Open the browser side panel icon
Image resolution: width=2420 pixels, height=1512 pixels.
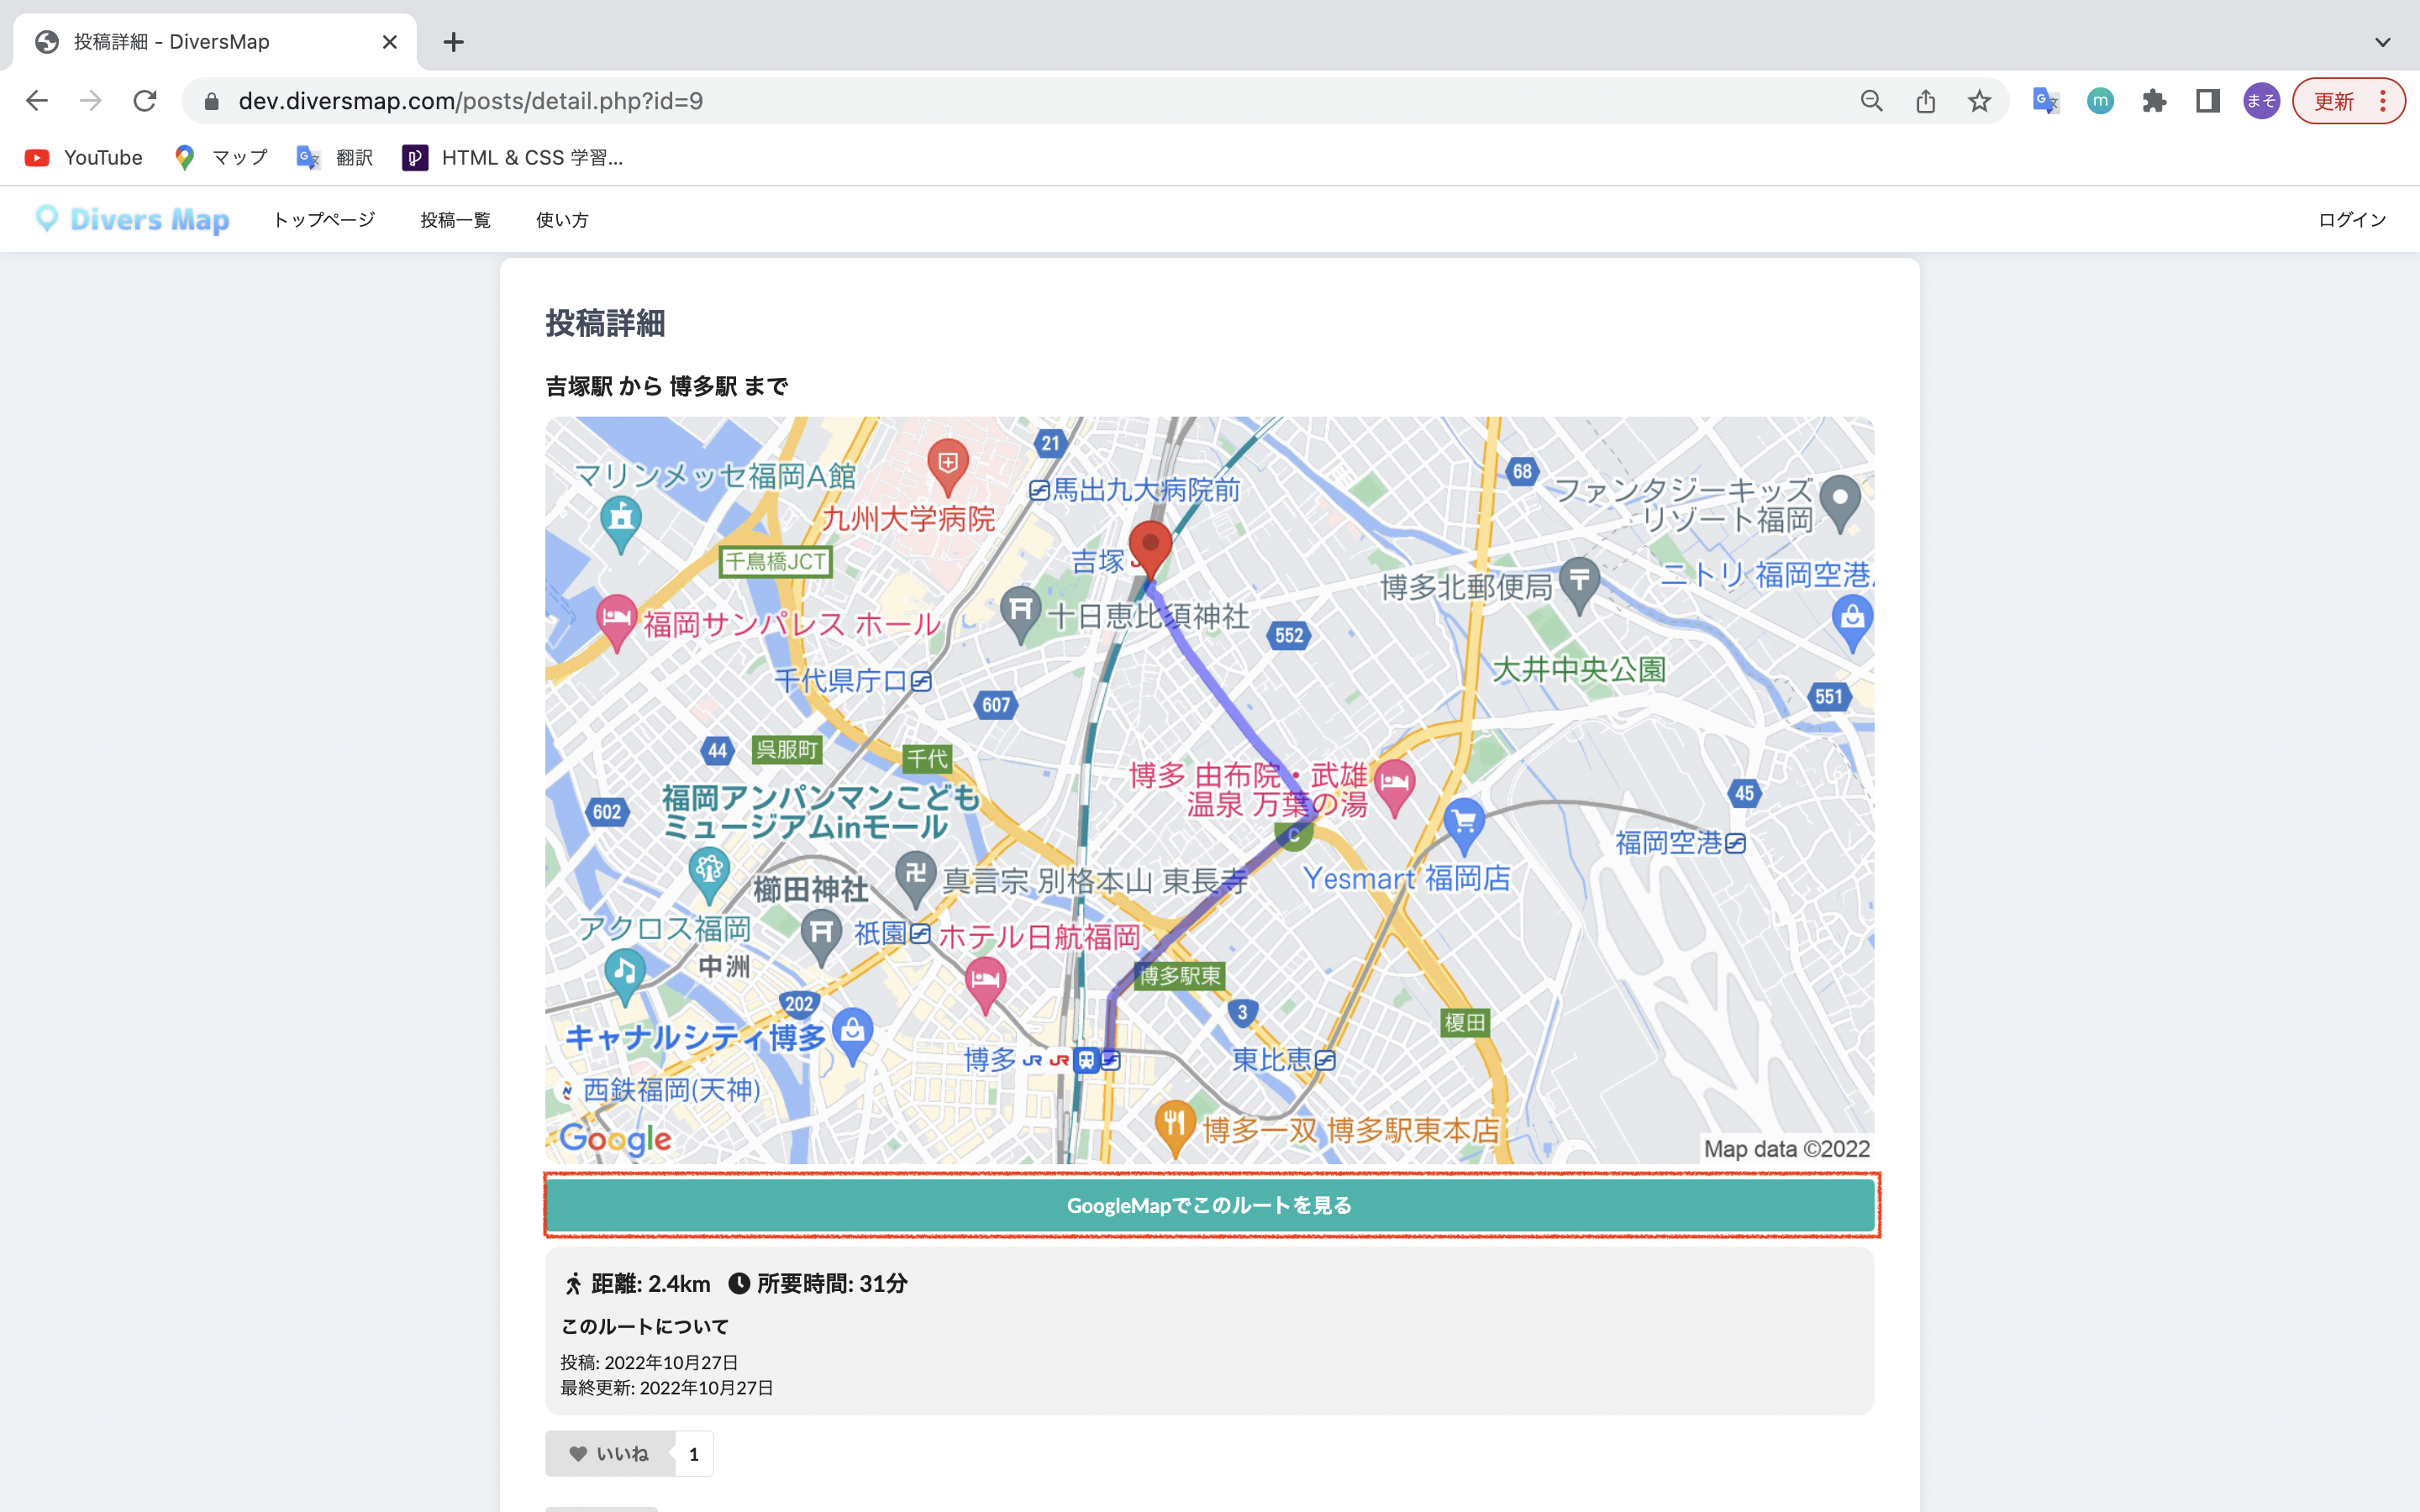(x=2207, y=100)
